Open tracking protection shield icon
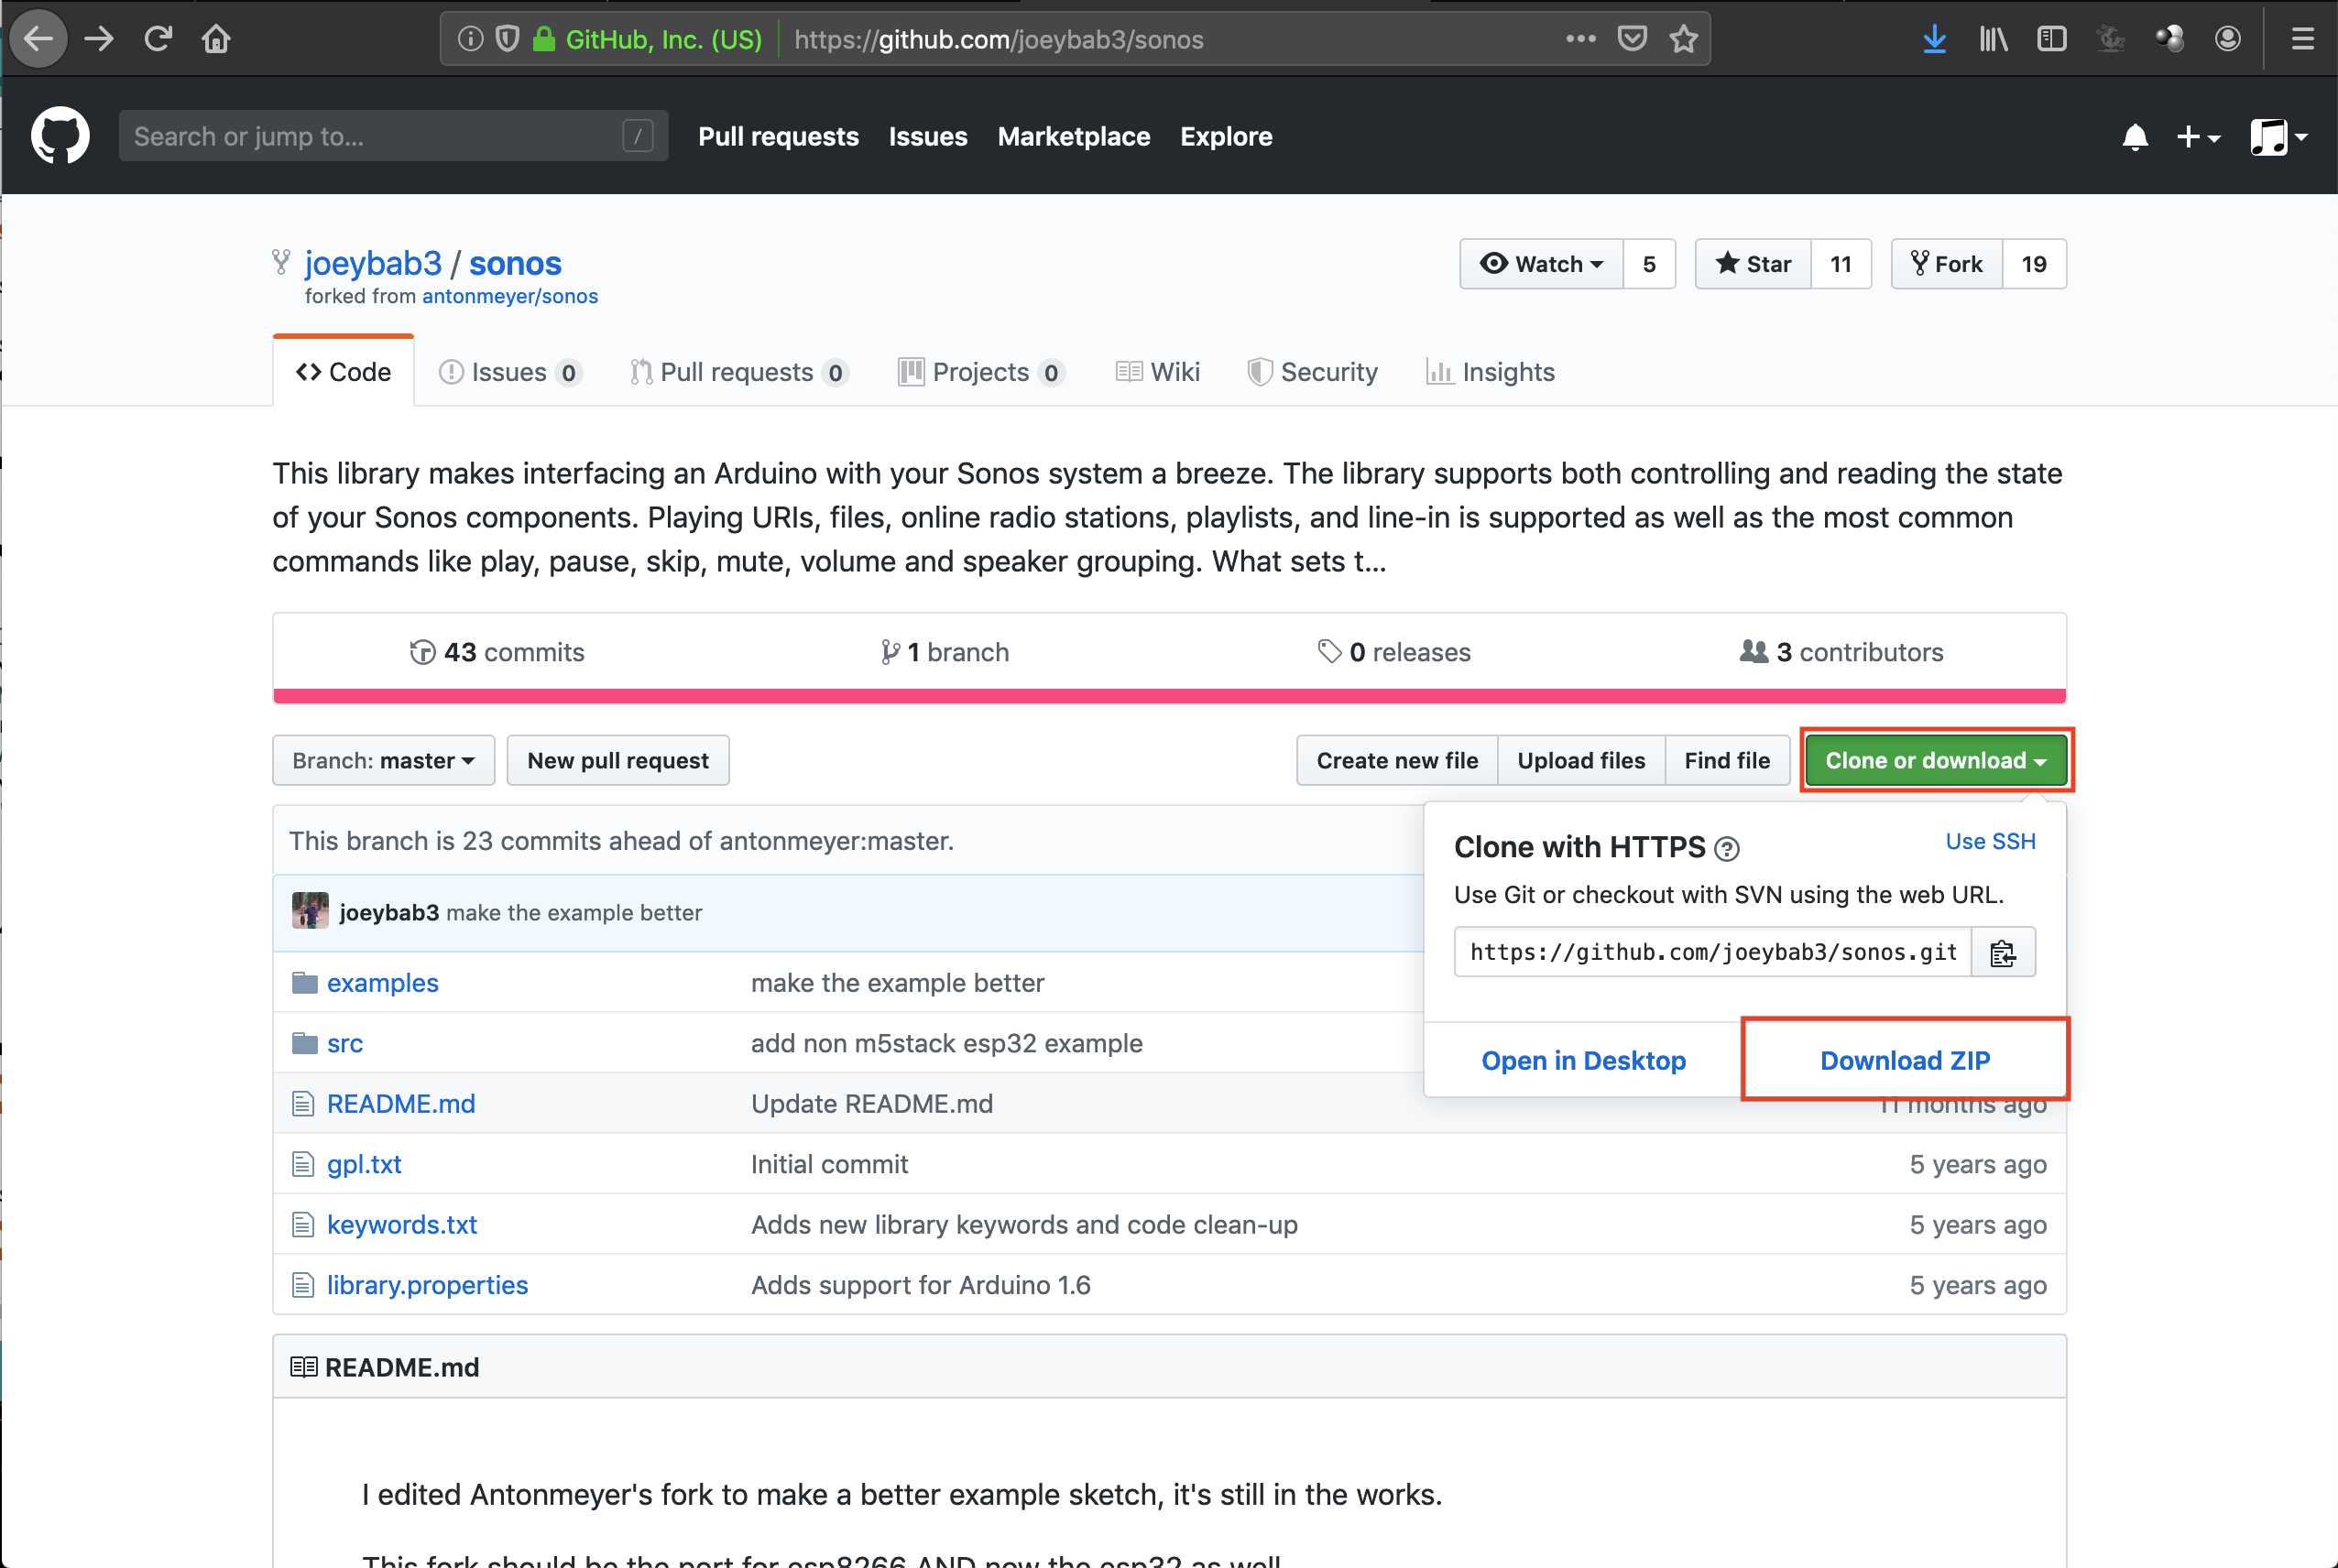Screen dimensions: 2338x1568 tap(508, 39)
